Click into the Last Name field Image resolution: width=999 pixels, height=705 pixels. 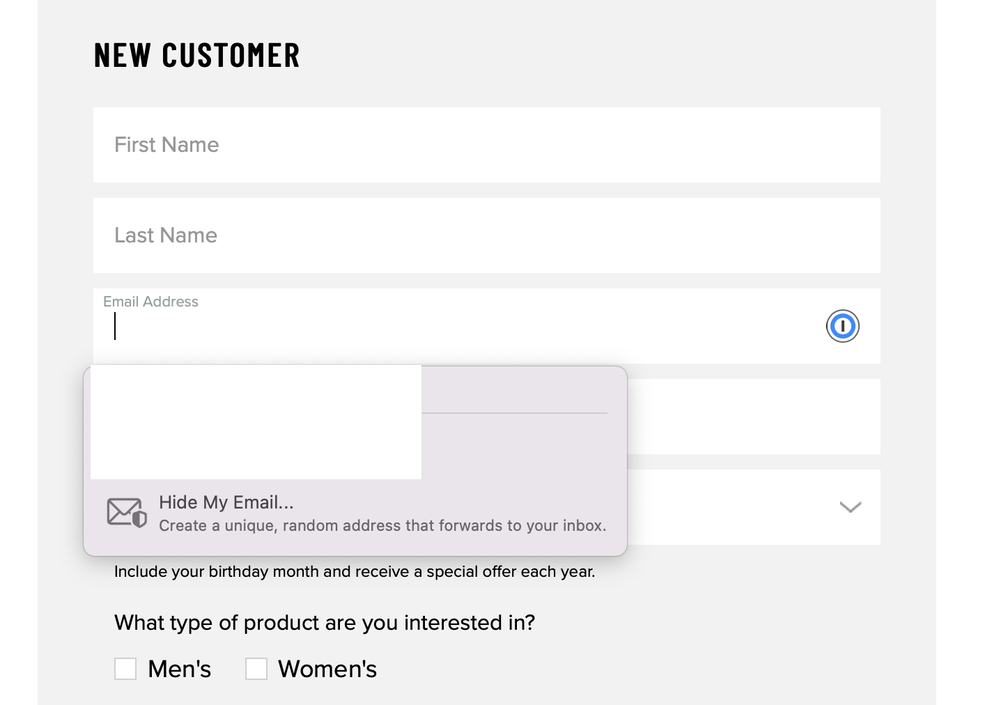tap(486, 235)
